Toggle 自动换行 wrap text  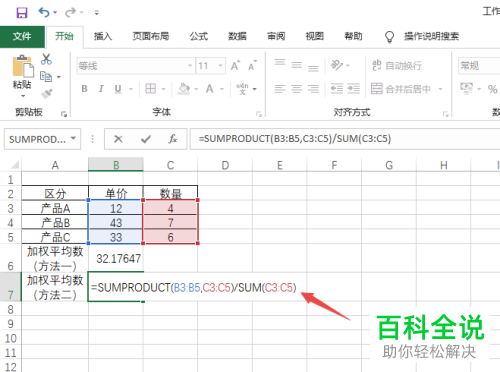(397, 65)
